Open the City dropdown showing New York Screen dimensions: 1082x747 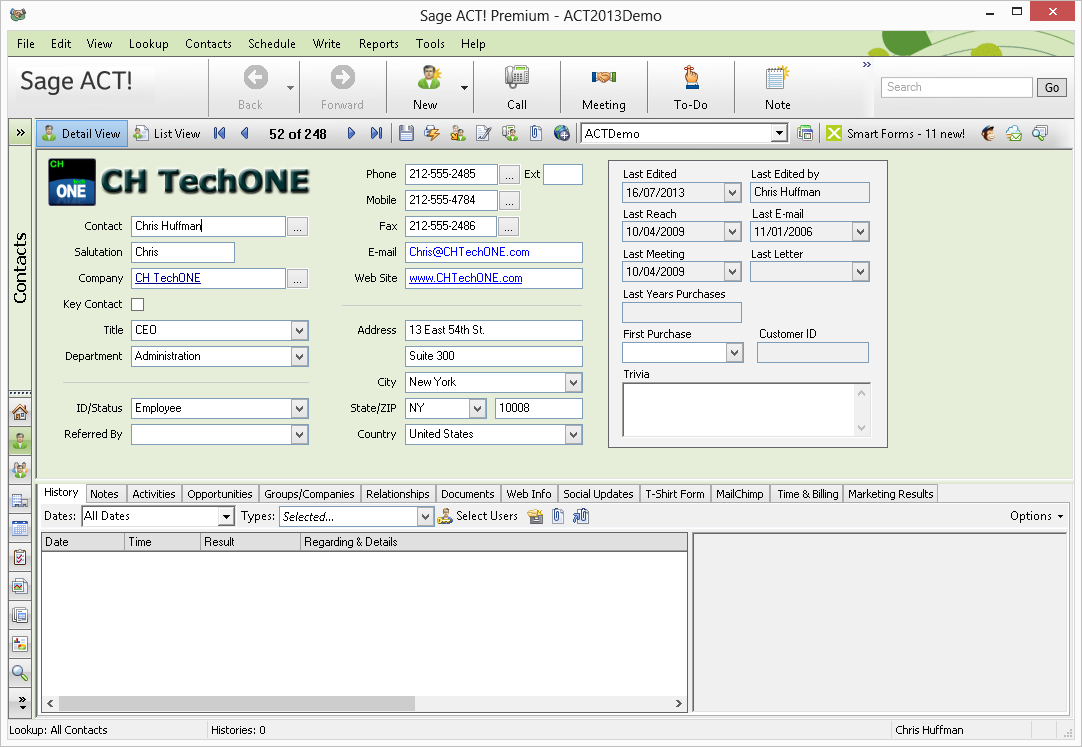[573, 382]
